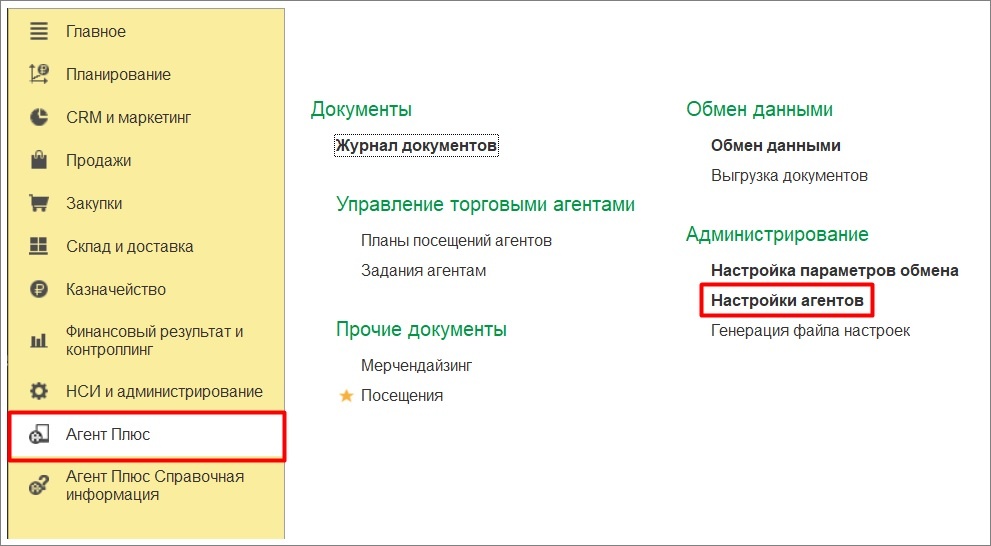This screenshot has width=991, height=546.
Task: Open Настройка параметров обмена
Action: (x=835, y=270)
